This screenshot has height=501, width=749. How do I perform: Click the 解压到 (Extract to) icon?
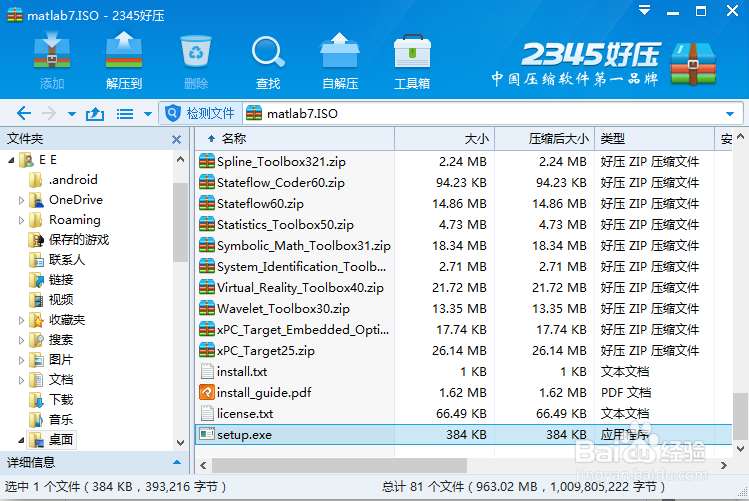(x=124, y=50)
